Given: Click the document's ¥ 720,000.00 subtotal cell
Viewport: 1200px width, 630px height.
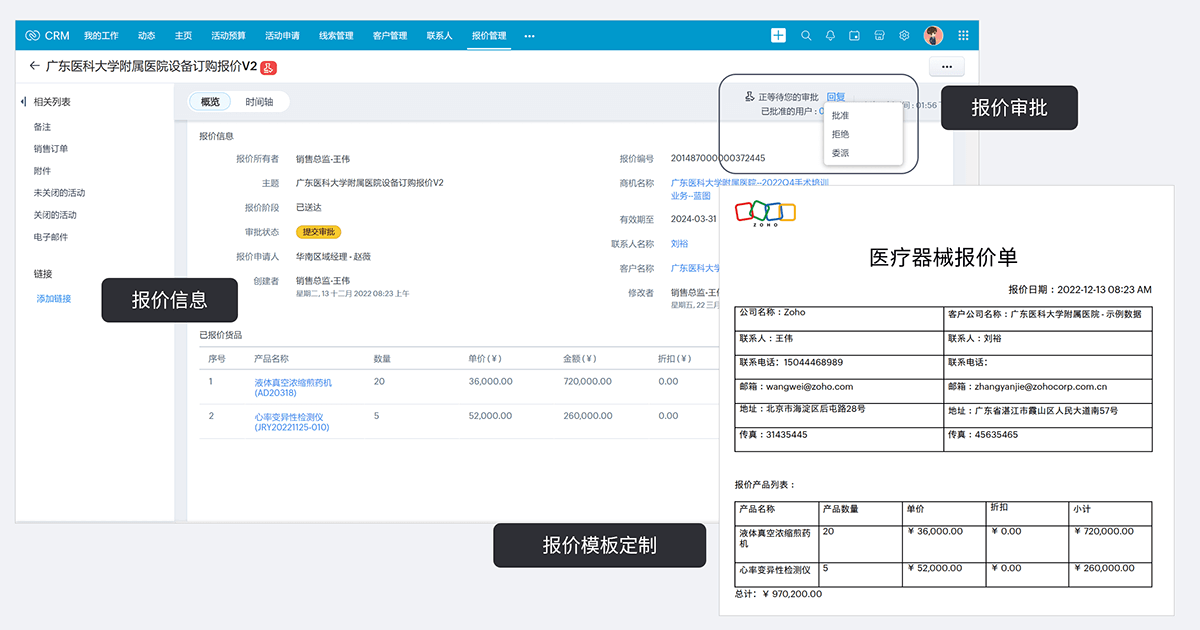Looking at the screenshot, I should click(1103, 531).
